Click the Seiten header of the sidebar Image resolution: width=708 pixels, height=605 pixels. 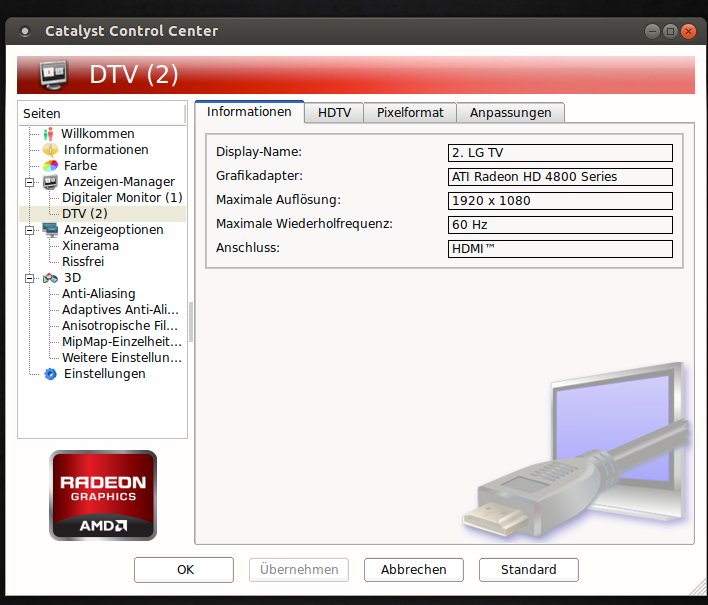(x=102, y=113)
